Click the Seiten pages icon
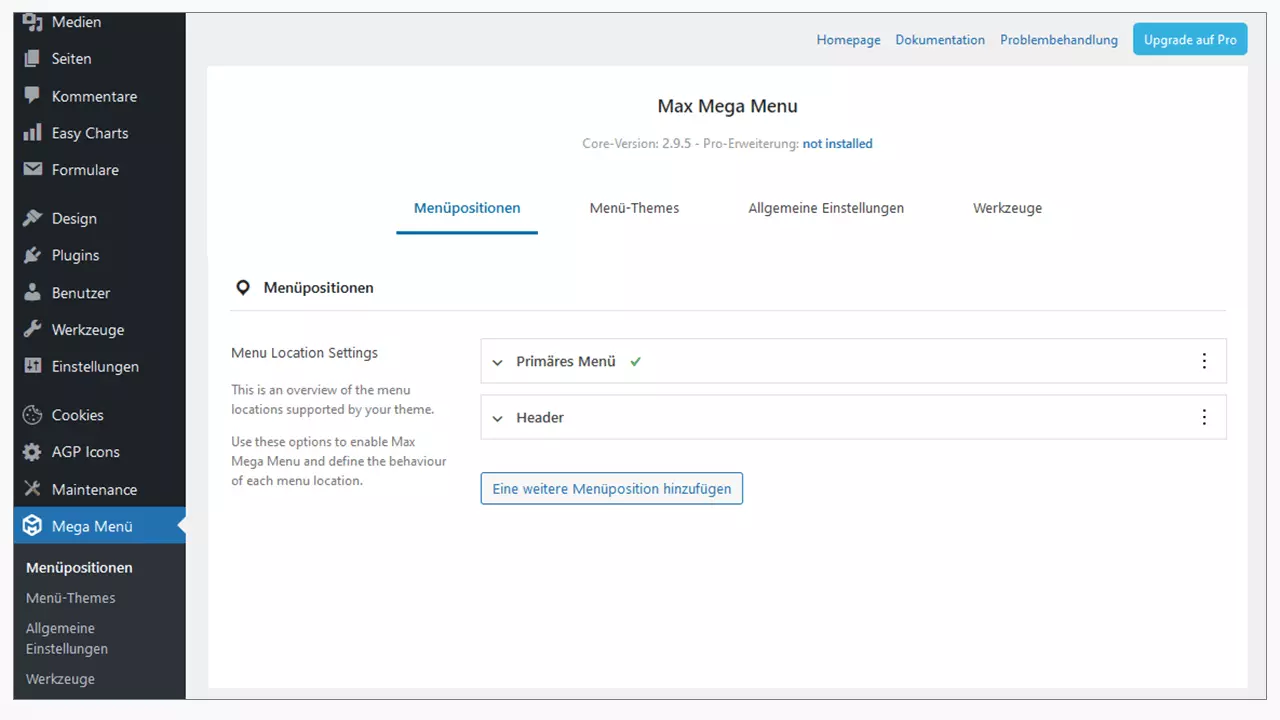 [32, 59]
